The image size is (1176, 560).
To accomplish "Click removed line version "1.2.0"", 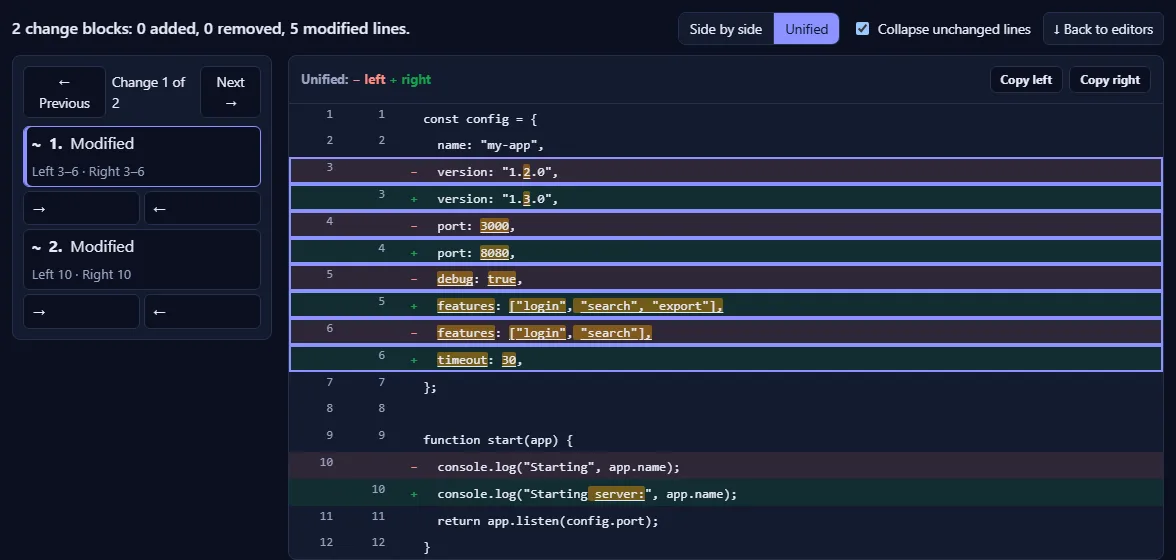I will point(725,172).
